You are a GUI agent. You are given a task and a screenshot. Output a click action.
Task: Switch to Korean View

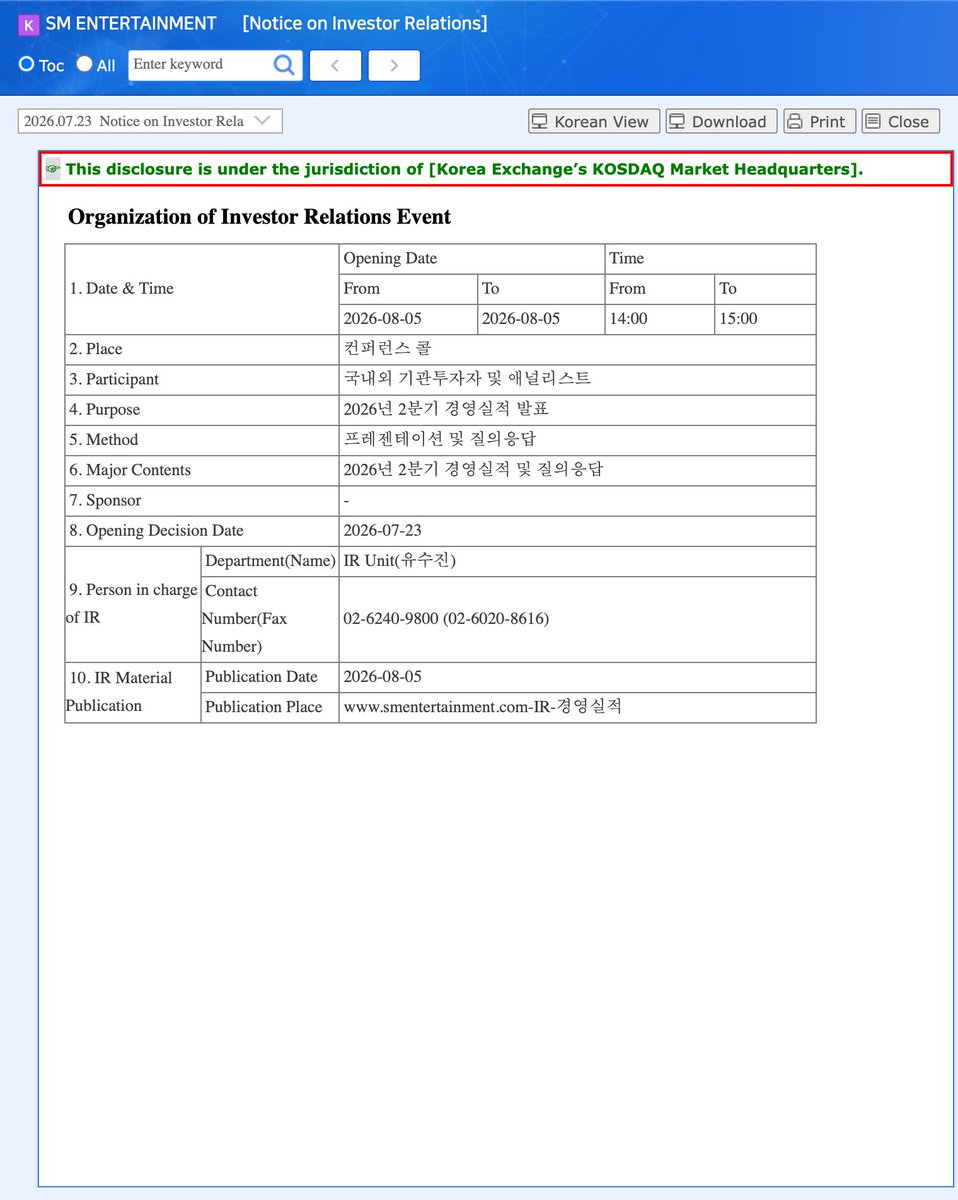pos(594,121)
